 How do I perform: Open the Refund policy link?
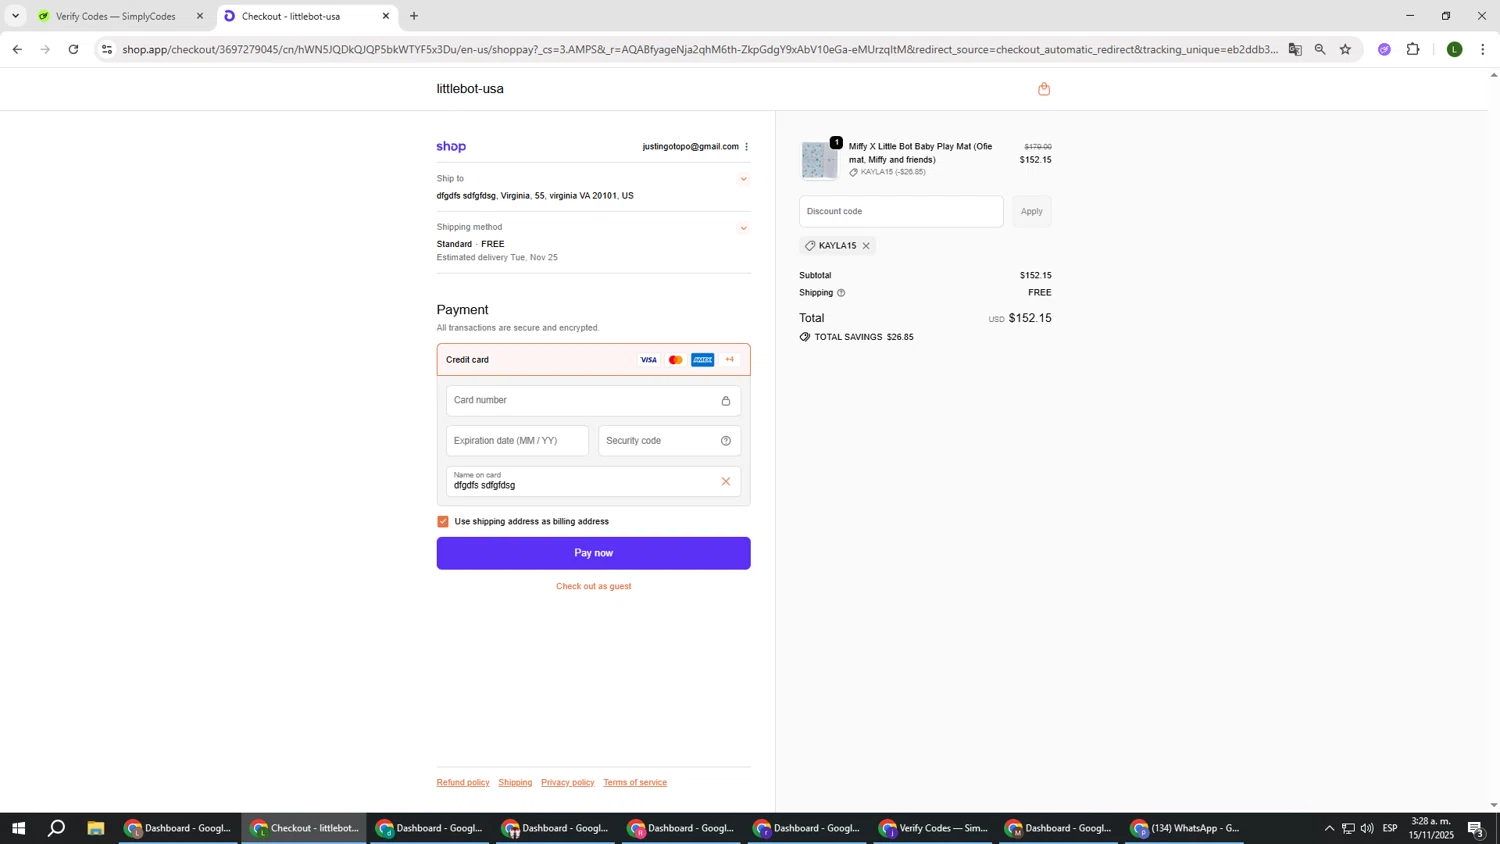click(463, 783)
